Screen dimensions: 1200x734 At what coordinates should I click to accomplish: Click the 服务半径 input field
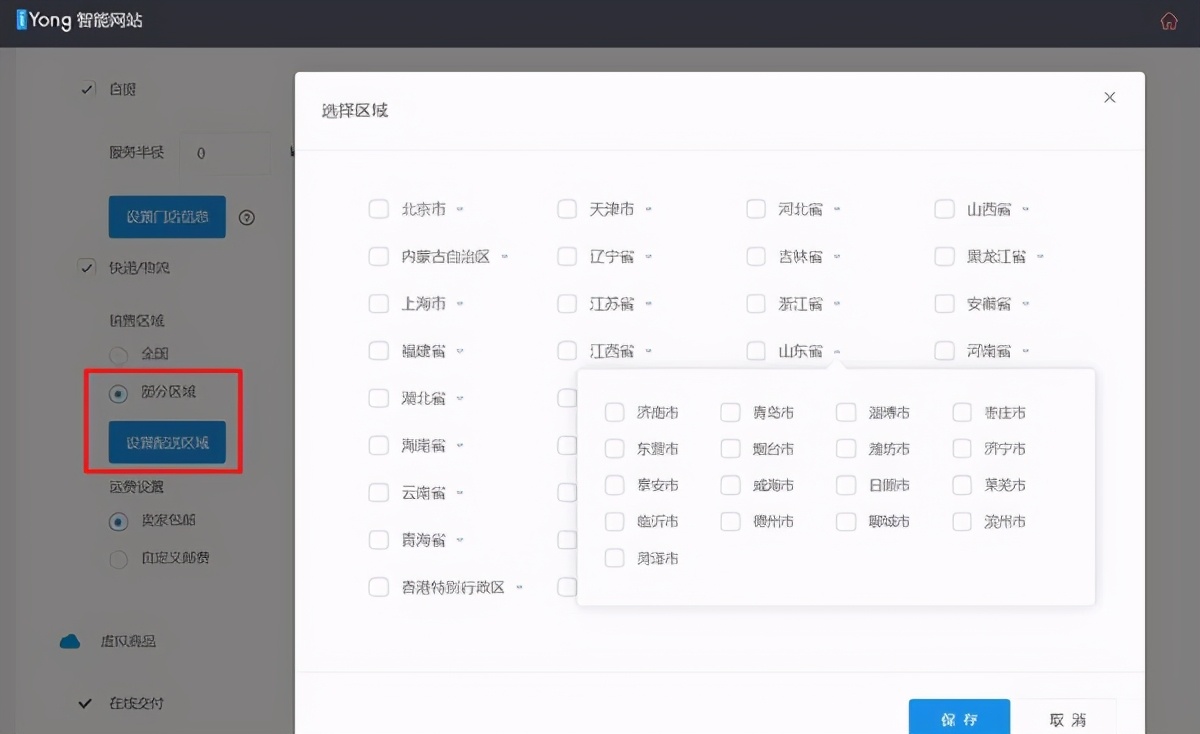[x=225, y=152]
